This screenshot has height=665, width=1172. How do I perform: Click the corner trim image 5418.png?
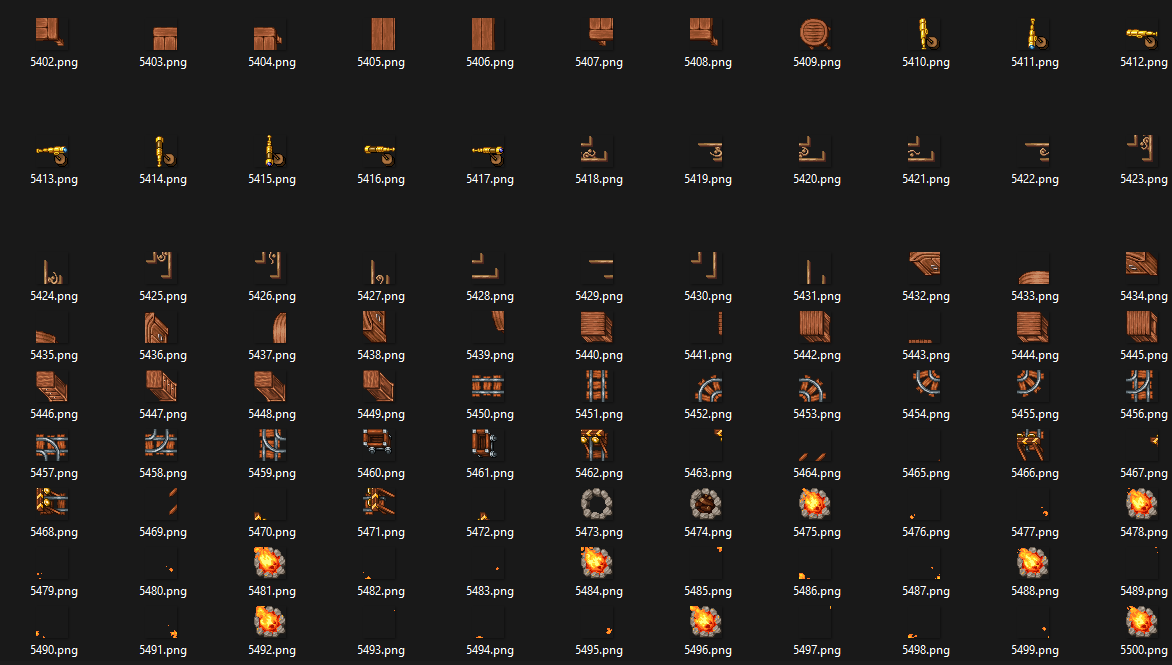point(599,151)
